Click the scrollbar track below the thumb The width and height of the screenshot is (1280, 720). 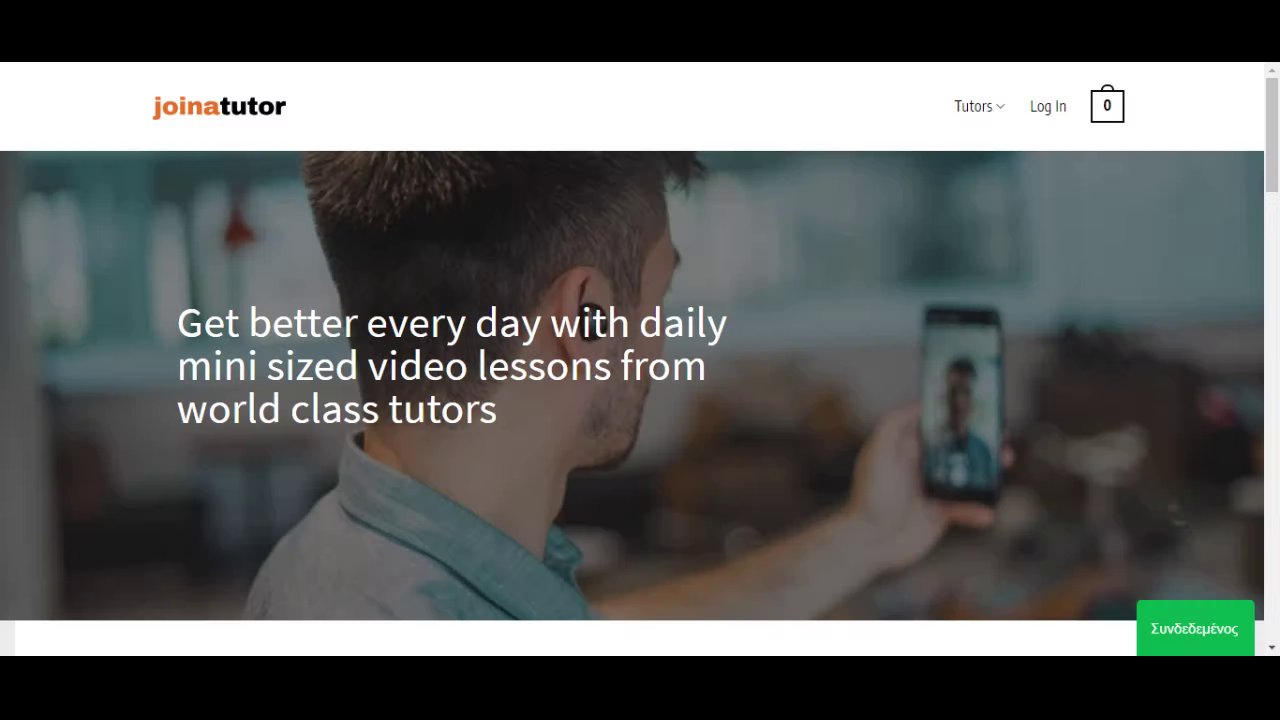tap(1272, 415)
